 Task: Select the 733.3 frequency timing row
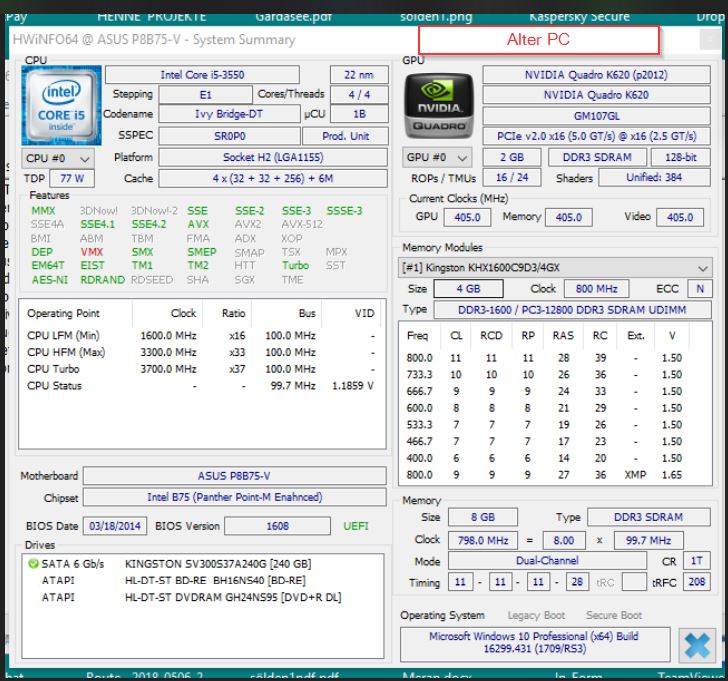[x=555, y=375]
